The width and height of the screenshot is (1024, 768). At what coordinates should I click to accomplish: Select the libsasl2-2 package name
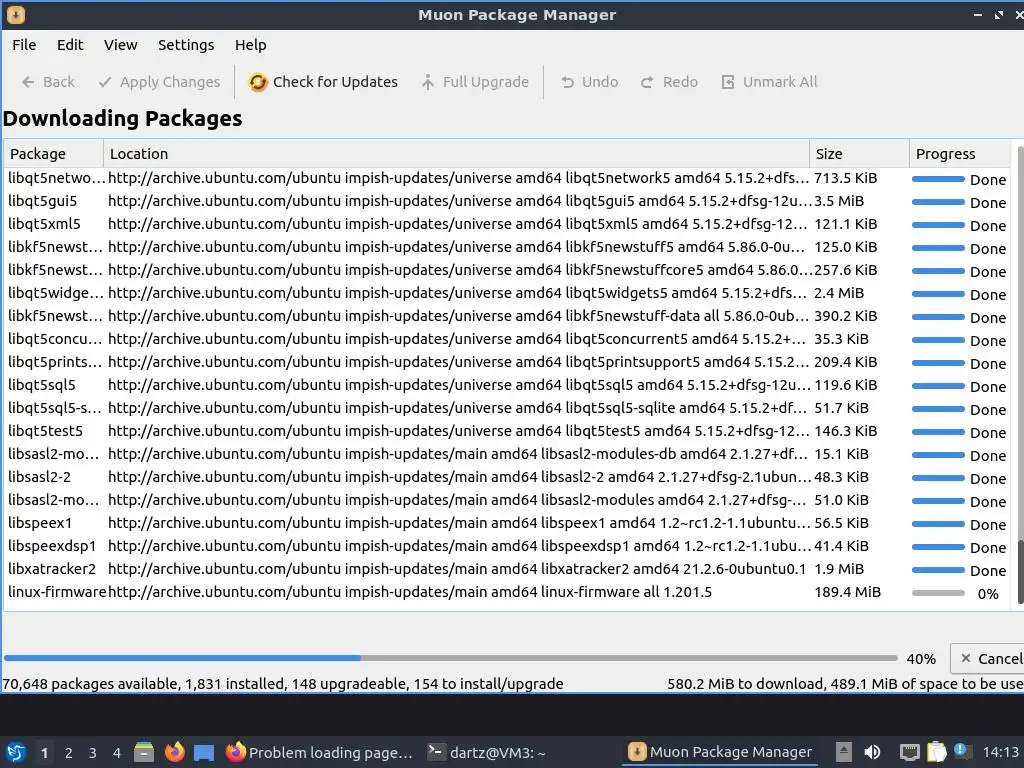click(x=39, y=477)
